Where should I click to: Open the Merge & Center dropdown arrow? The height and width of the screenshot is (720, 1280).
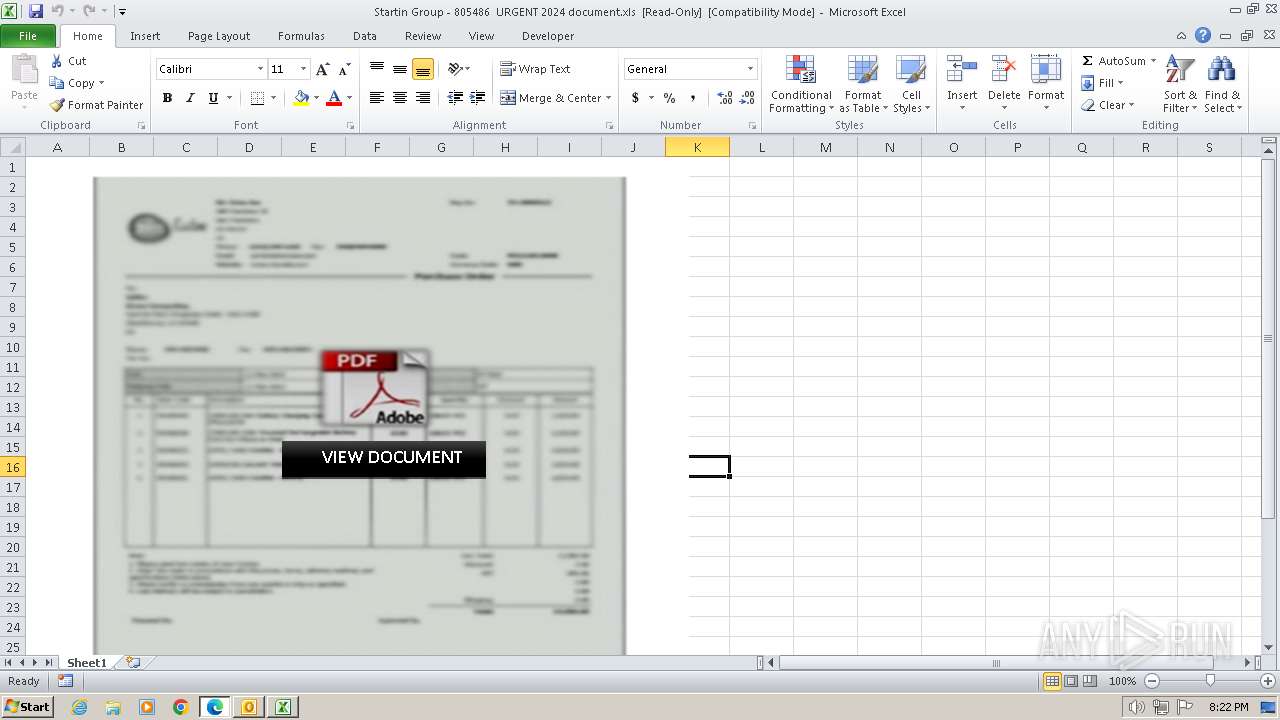(610, 98)
